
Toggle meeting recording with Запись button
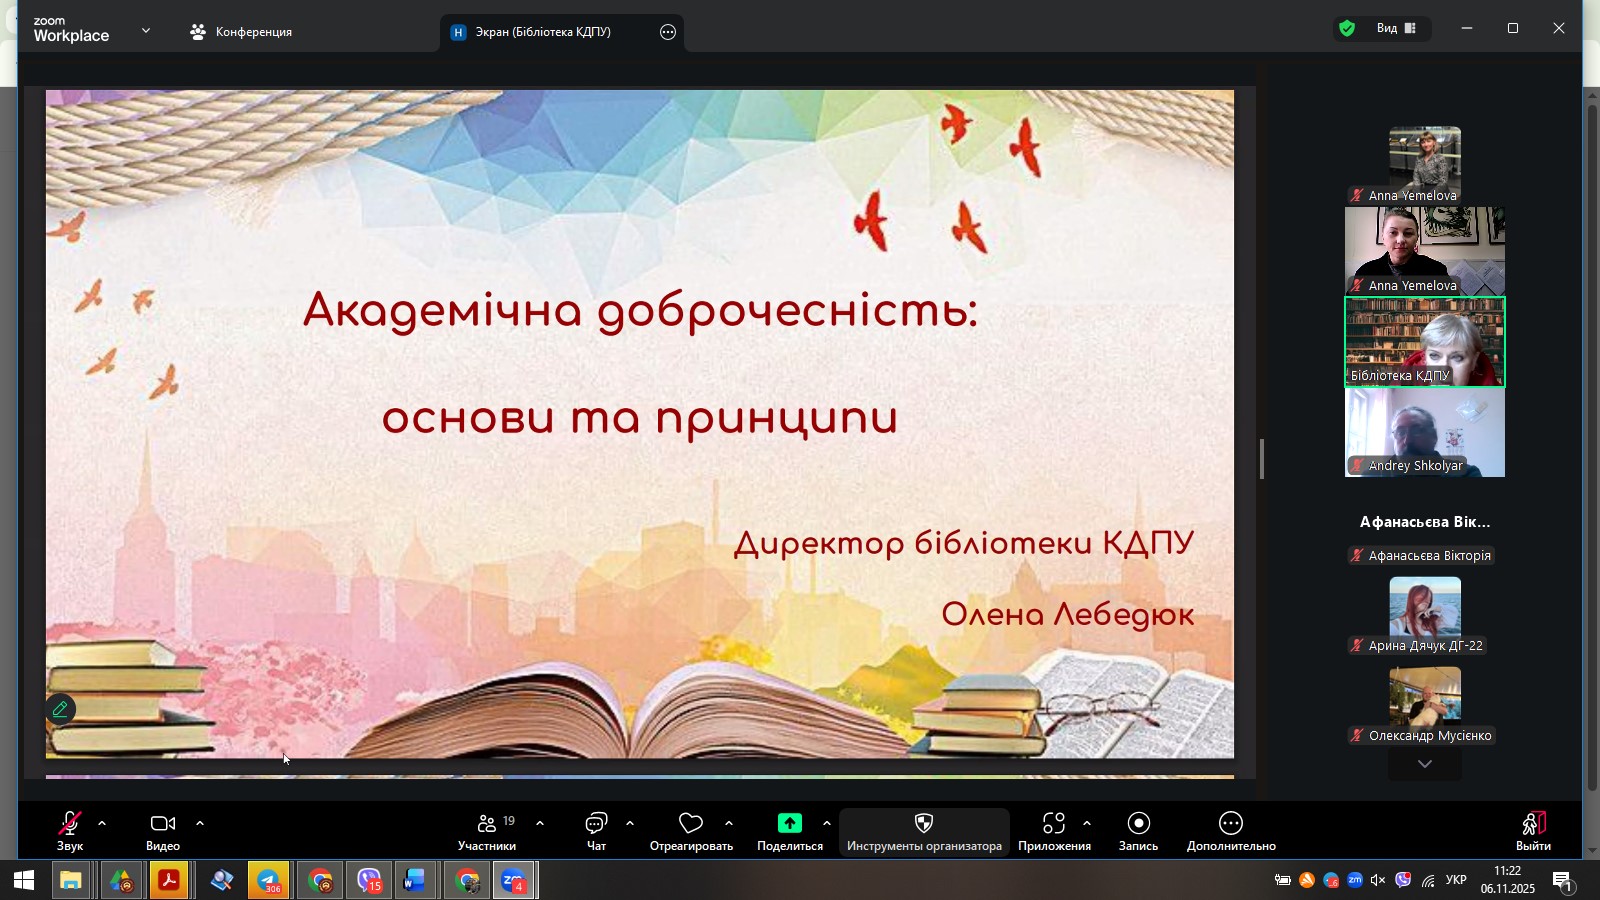point(1138,830)
